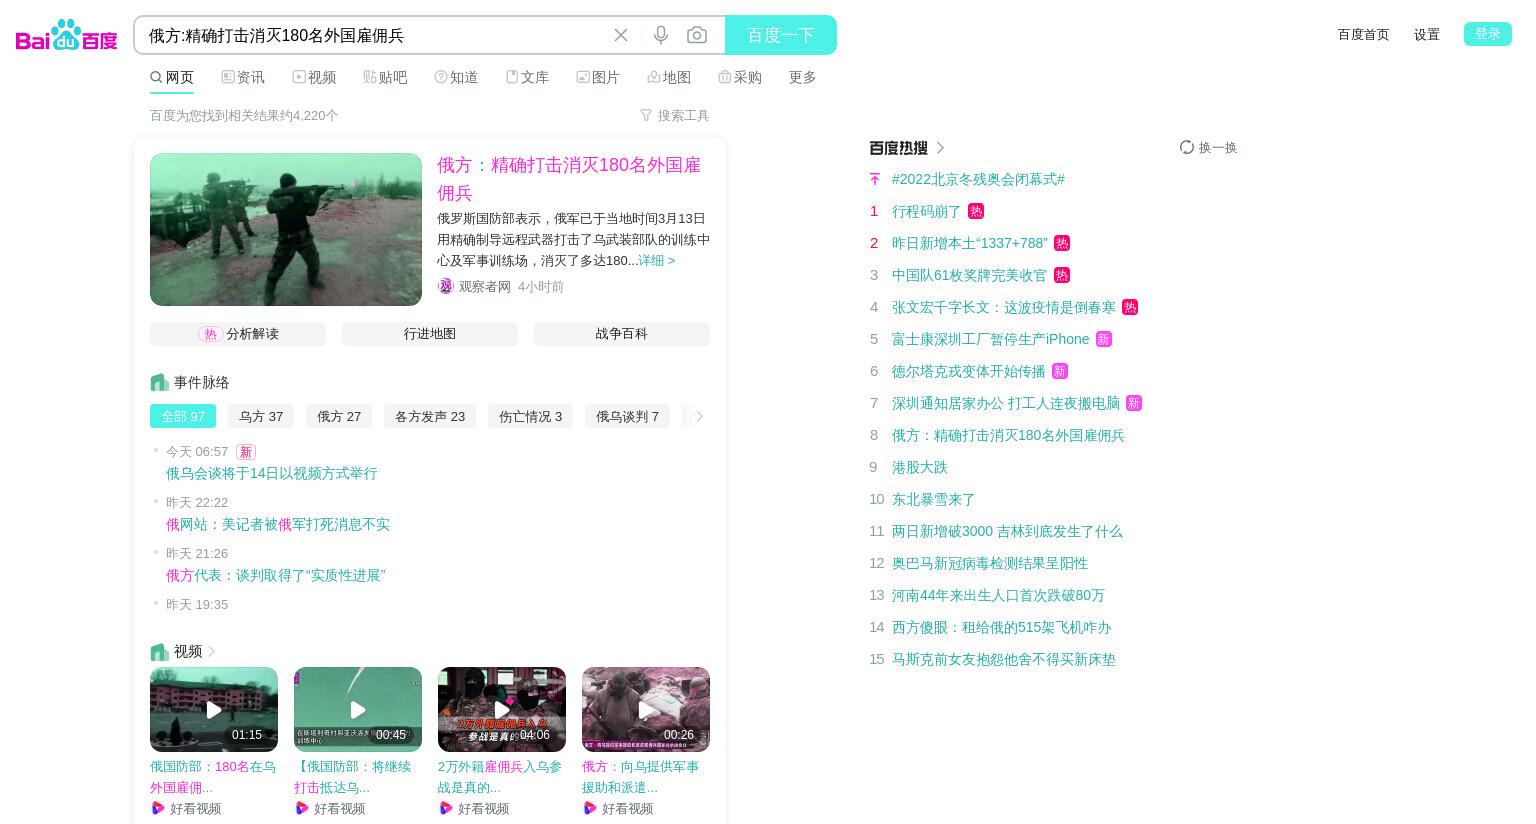Image resolution: width=1536 pixels, height=824 pixels.
Task: Click the 事件脉络 section icon
Action: point(159,382)
